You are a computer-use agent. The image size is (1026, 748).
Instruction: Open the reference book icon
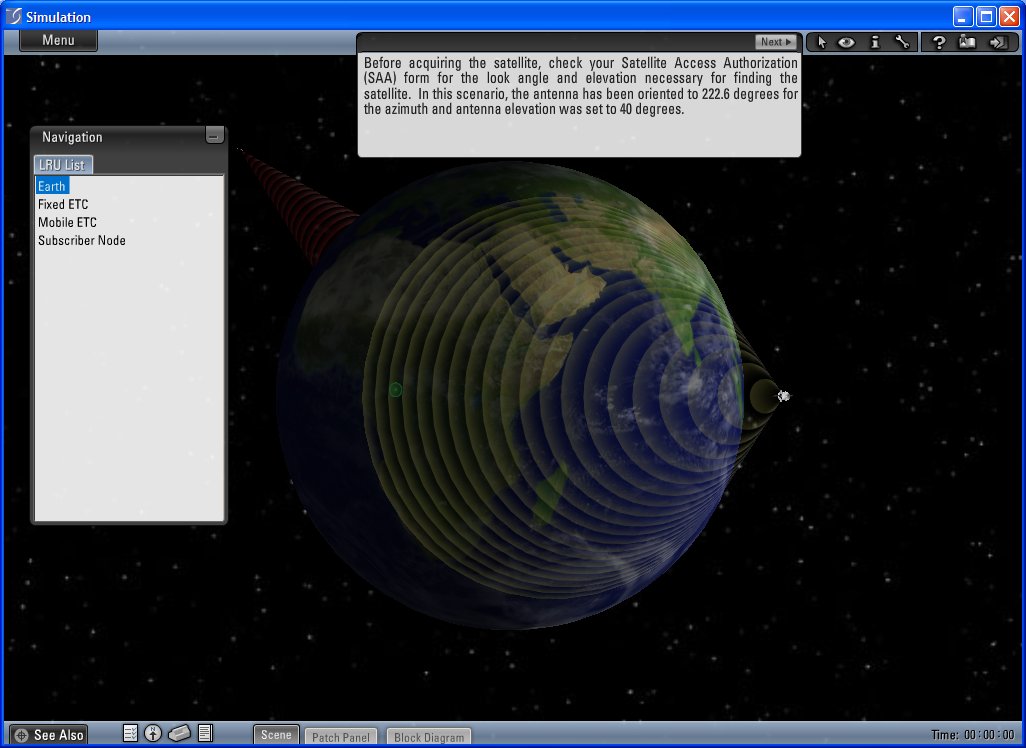tap(967, 42)
